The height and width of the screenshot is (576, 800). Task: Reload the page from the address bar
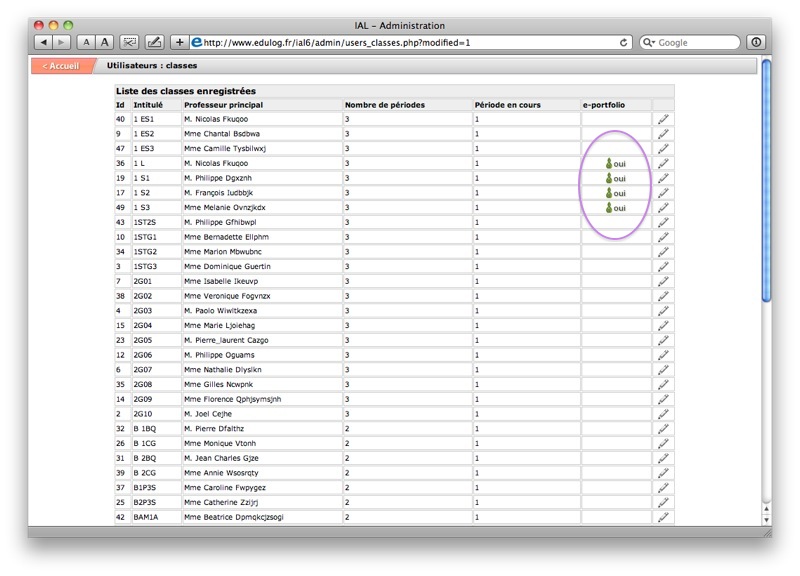(624, 42)
